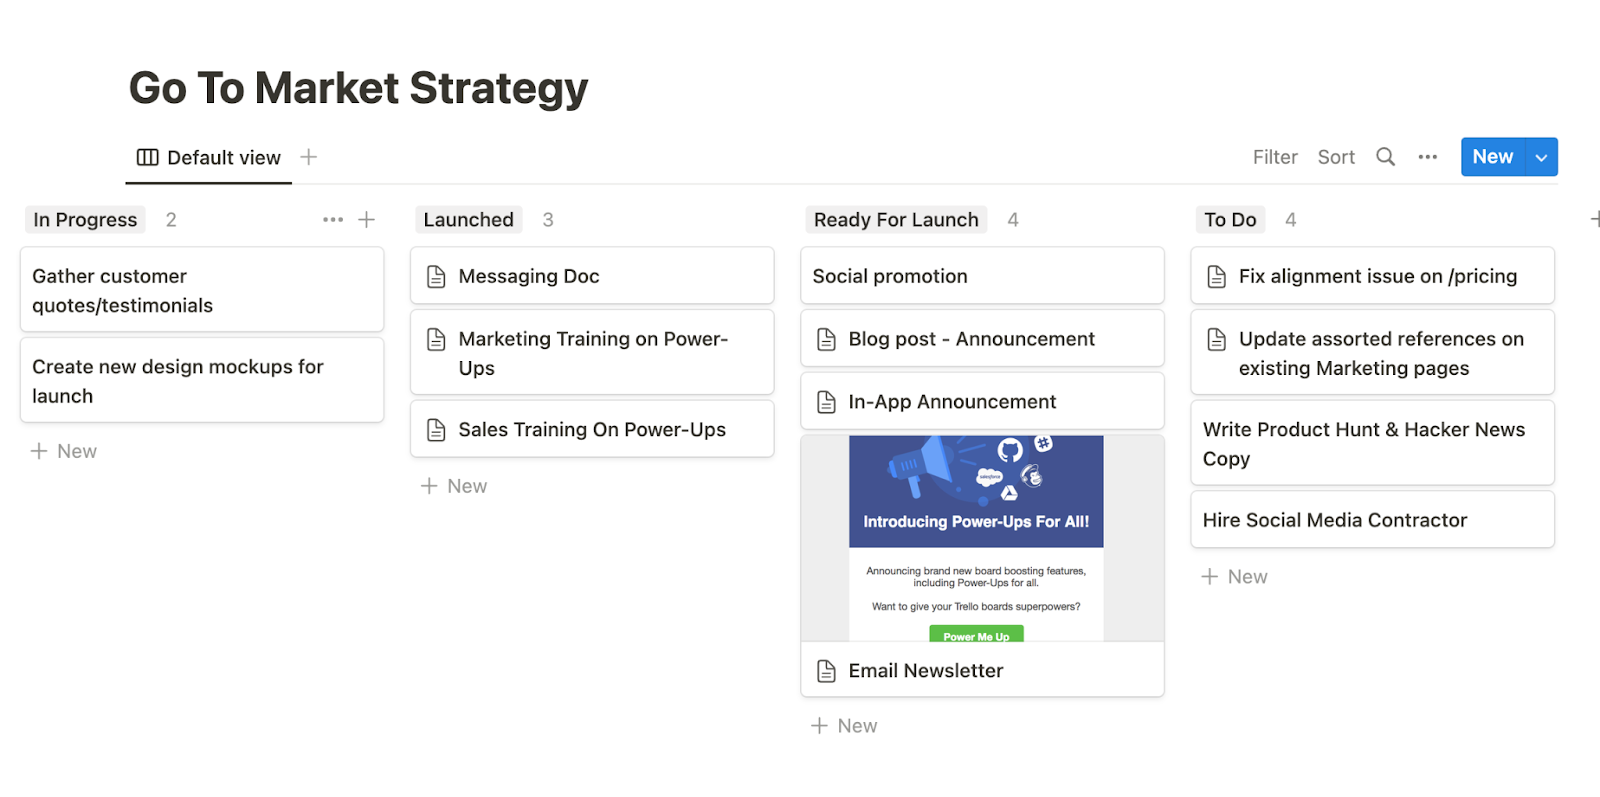
Task: Click page icon on Fix alignment card
Action: pos(1216,277)
